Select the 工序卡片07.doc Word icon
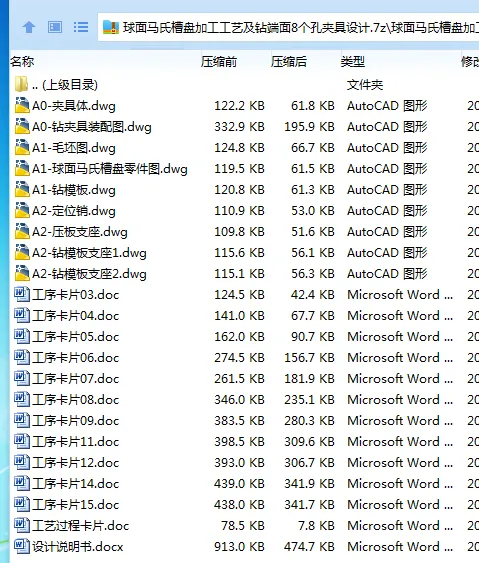The width and height of the screenshot is (479, 563). click(22, 378)
